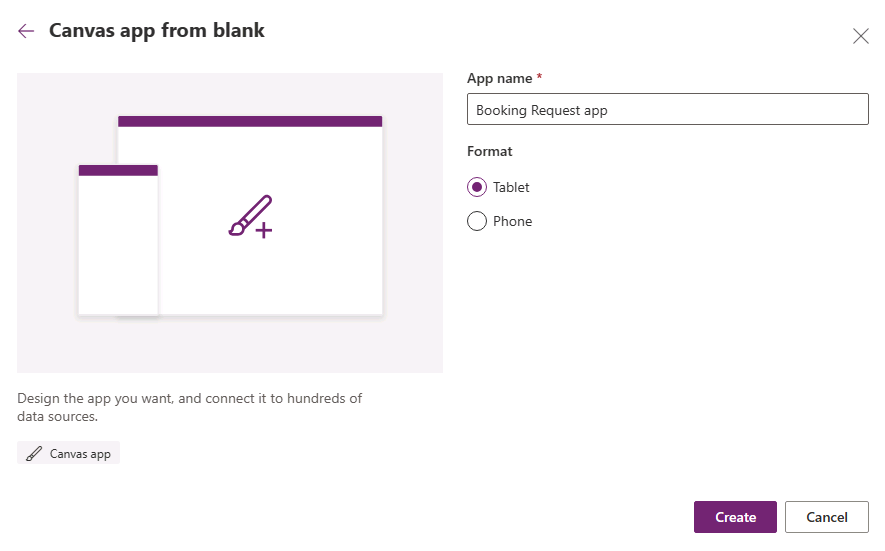Create the Booking Request app
This screenshot has height=551, width=885.
pyautogui.click(x=735, y=517)
